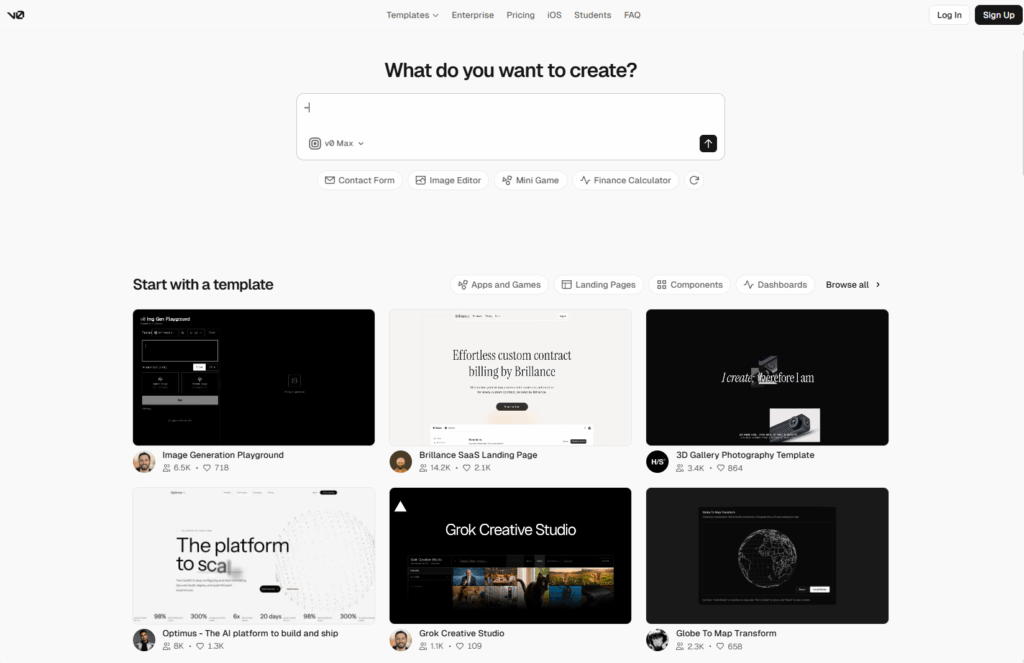Refresh suggestions with the circular arrow icon

(694, 180)
